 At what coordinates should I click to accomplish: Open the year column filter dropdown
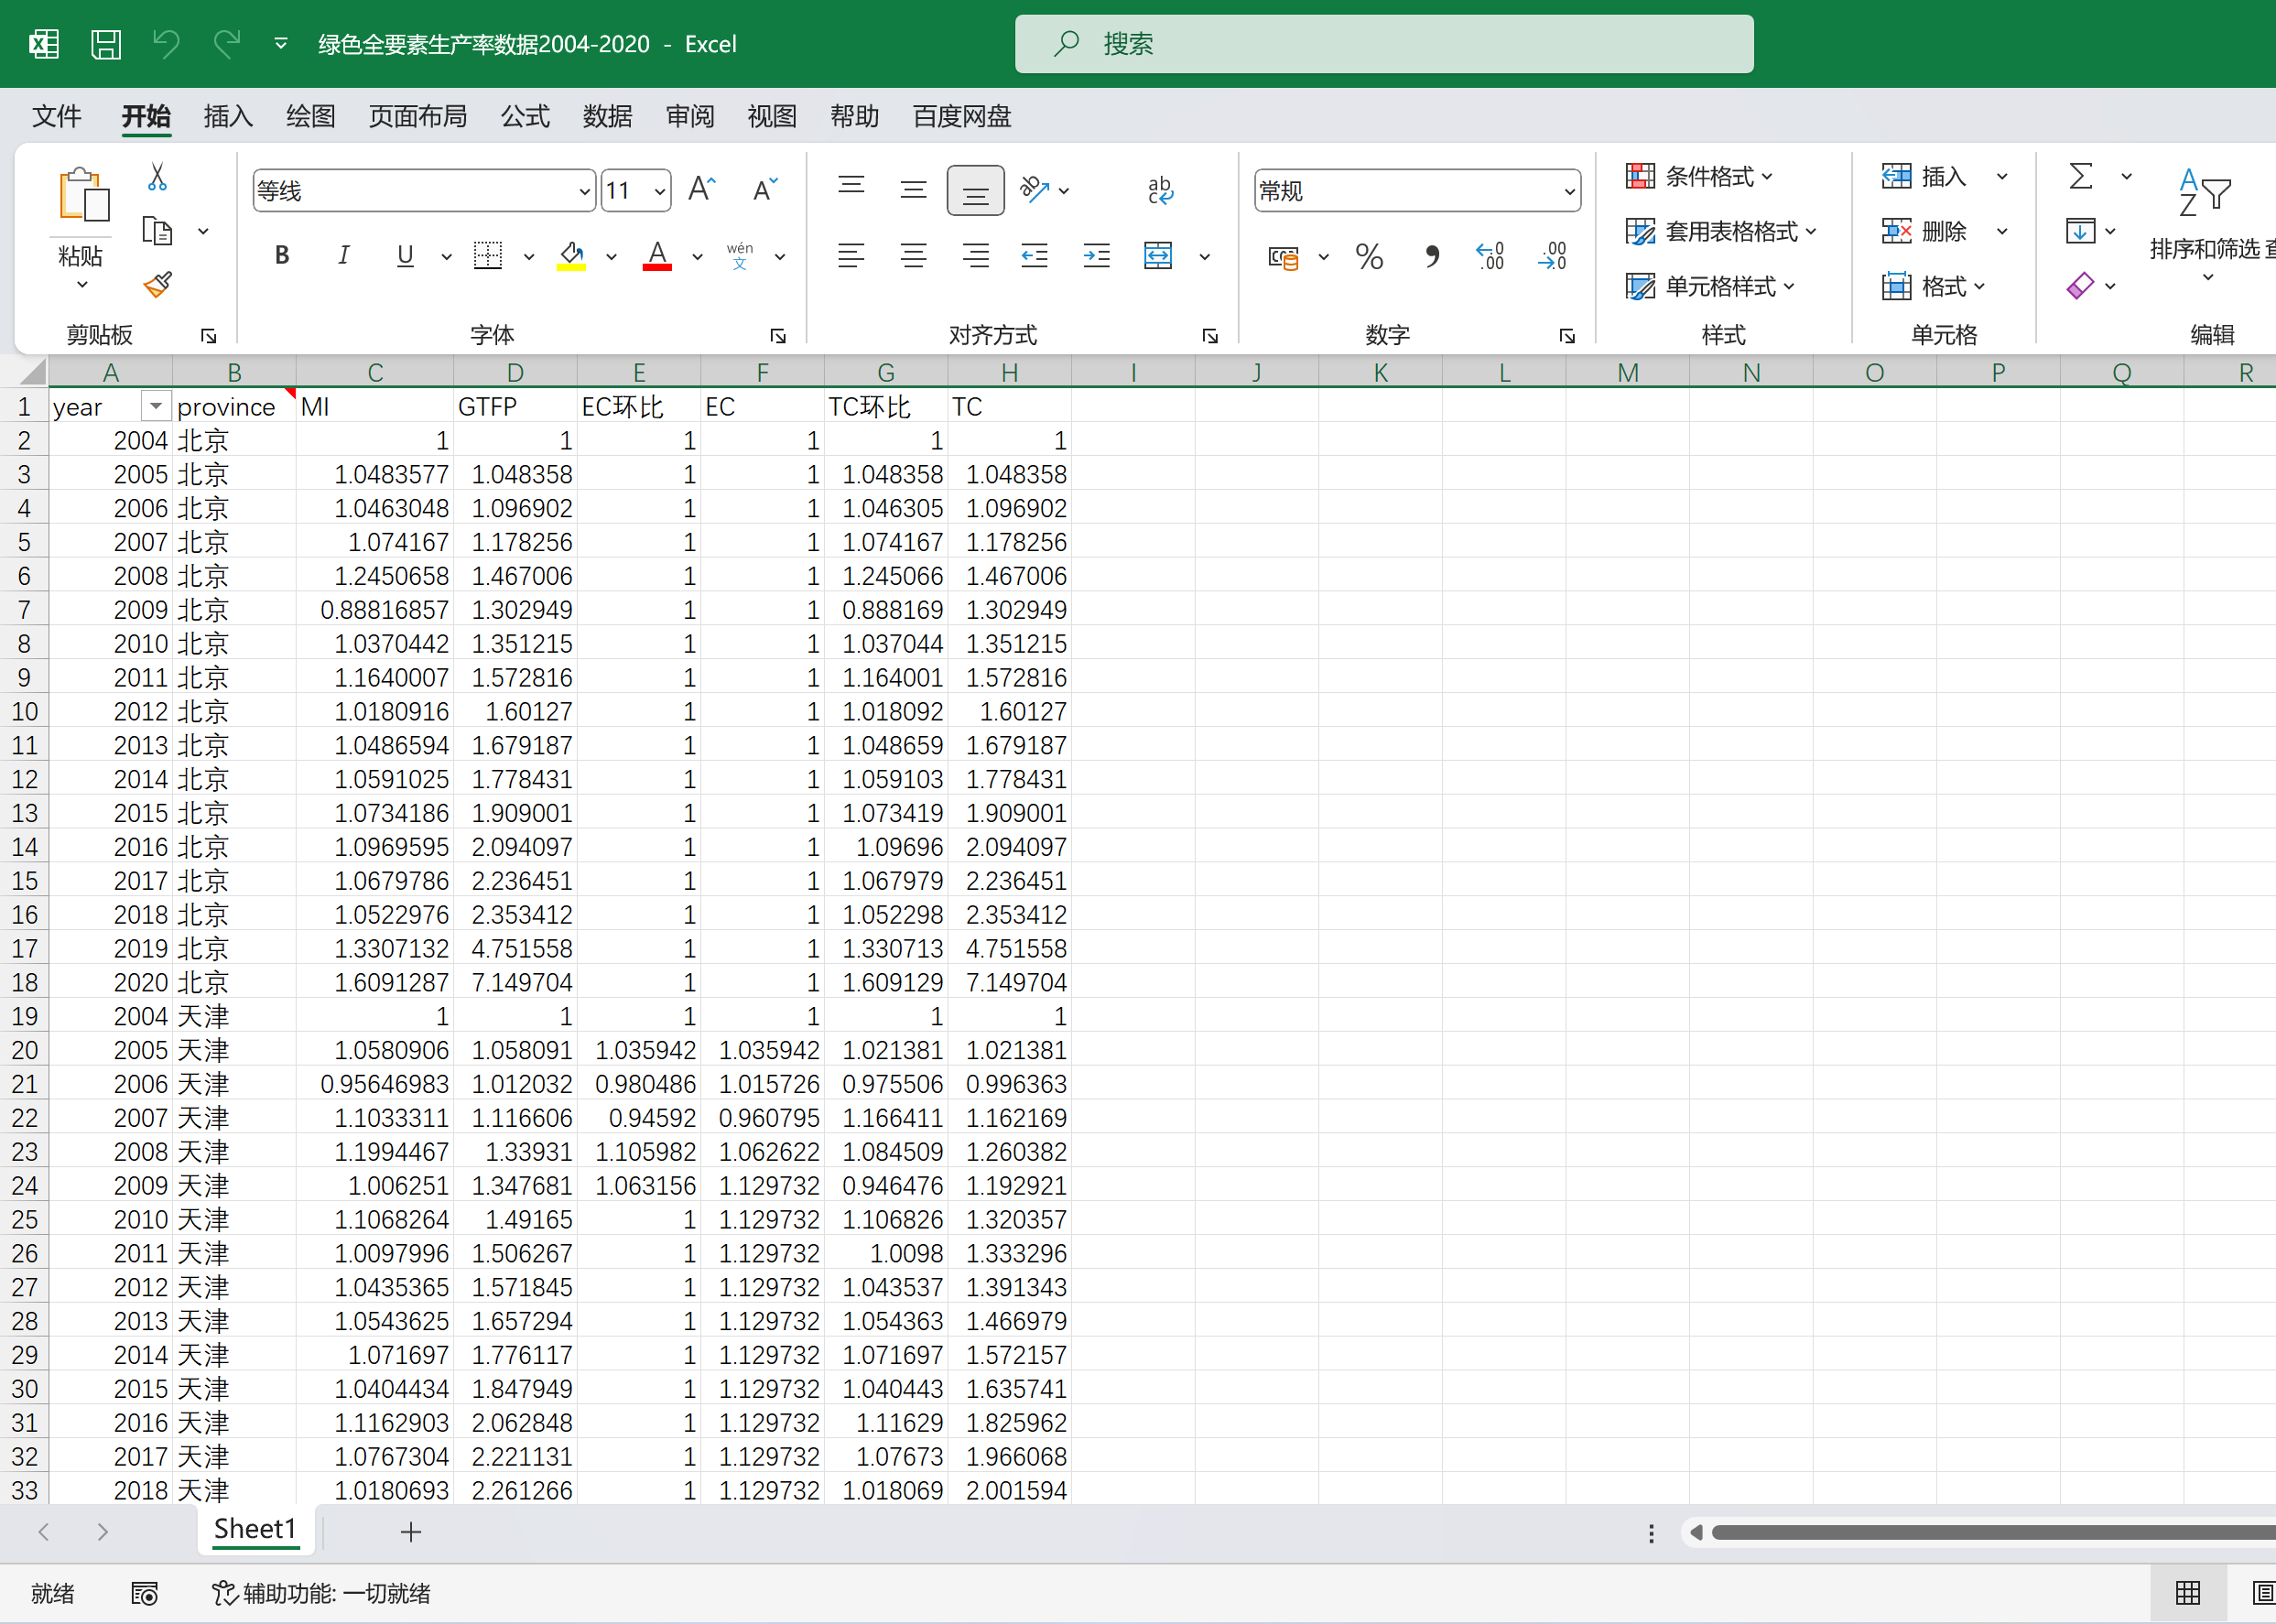click(x=155, y=406)
